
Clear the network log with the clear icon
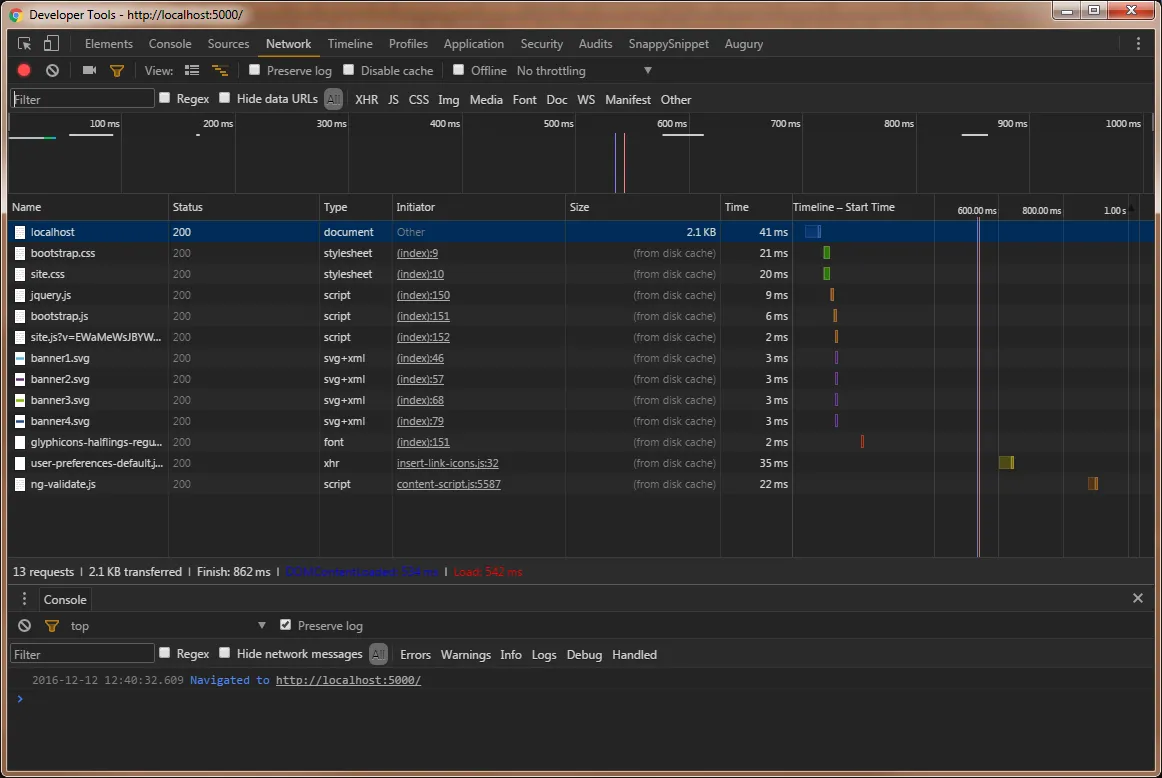coord(52,71)
